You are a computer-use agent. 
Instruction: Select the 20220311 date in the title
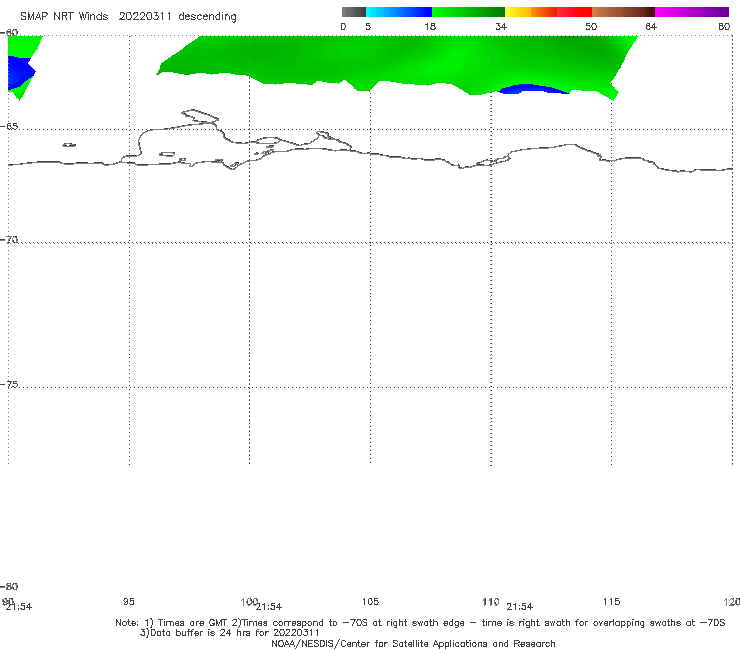click(145, 16)
